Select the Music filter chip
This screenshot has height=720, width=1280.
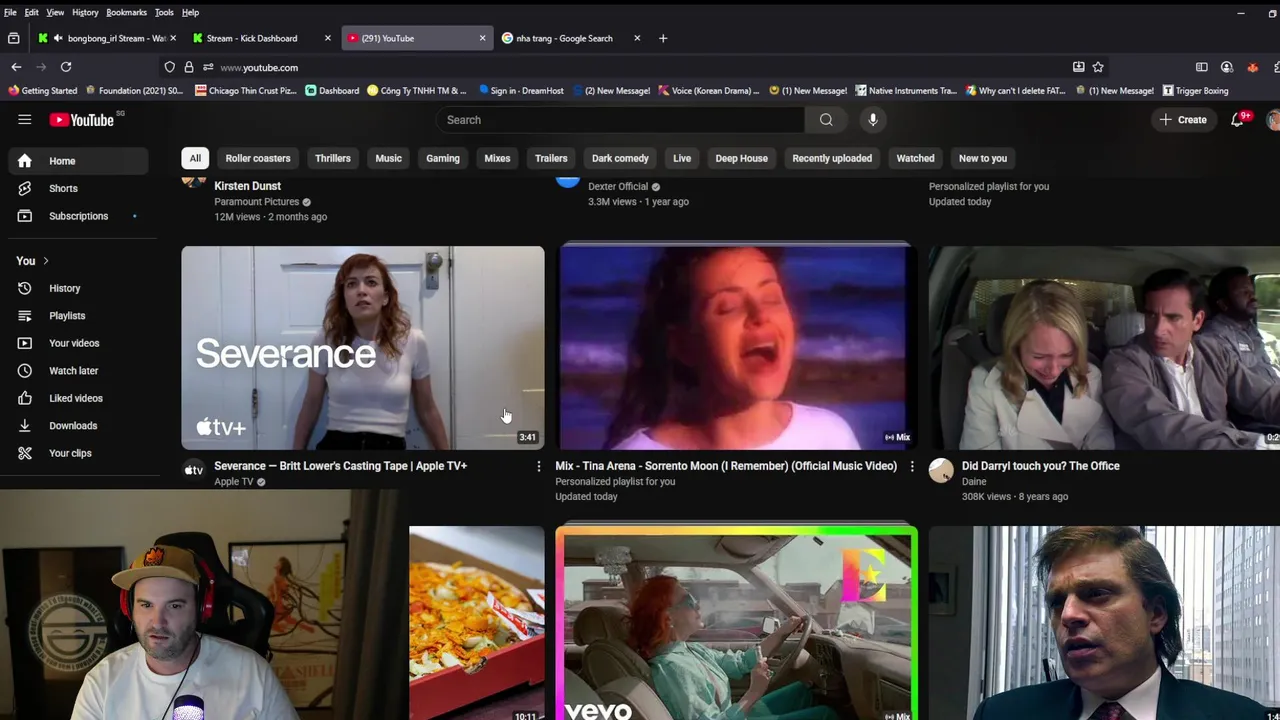pos(388,158)
